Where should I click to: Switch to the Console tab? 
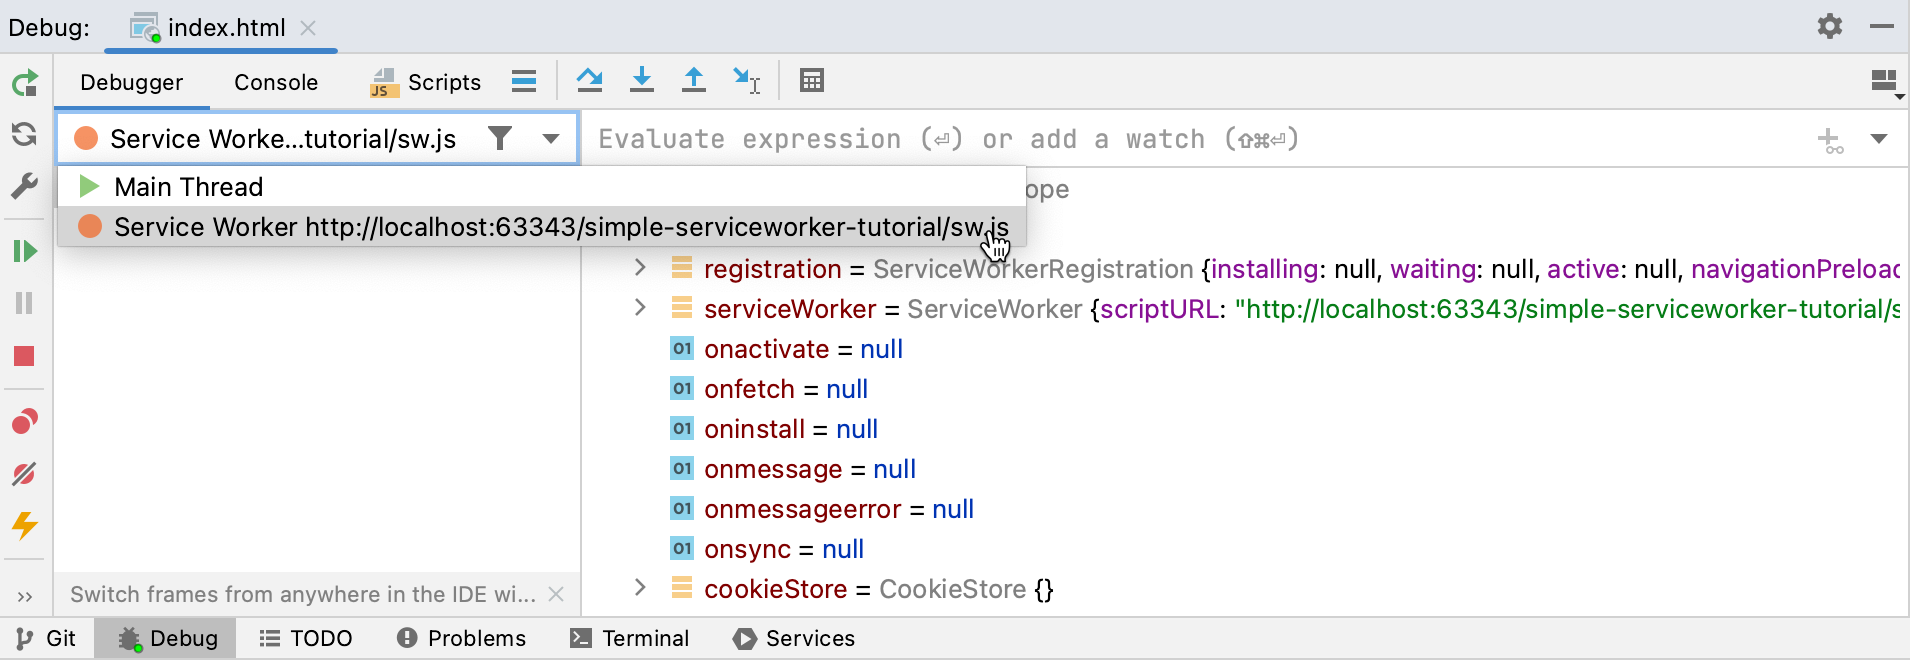click(276, 82)
